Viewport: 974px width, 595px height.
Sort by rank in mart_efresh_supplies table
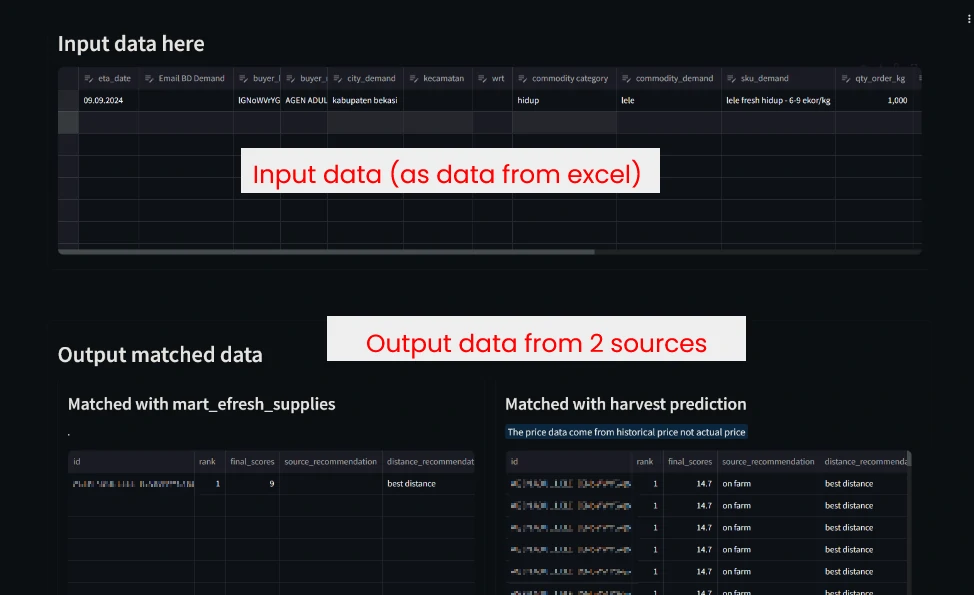coord(209,462)
